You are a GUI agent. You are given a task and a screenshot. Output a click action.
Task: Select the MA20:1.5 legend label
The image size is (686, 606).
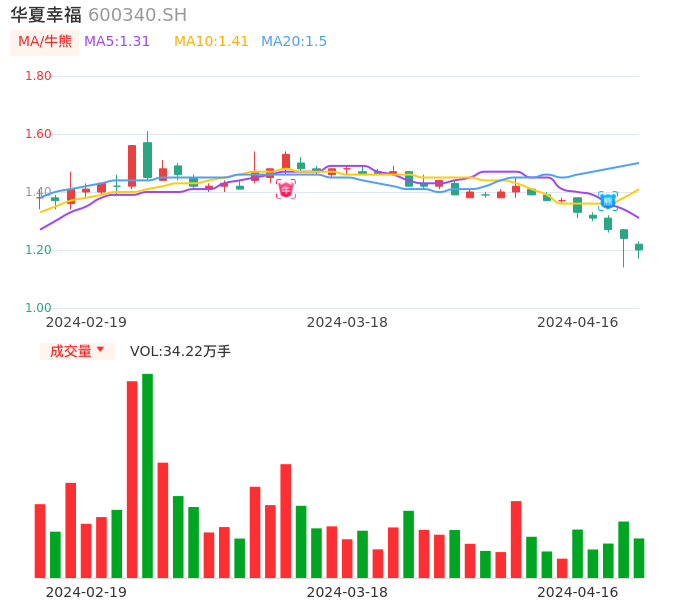[294, 42]
